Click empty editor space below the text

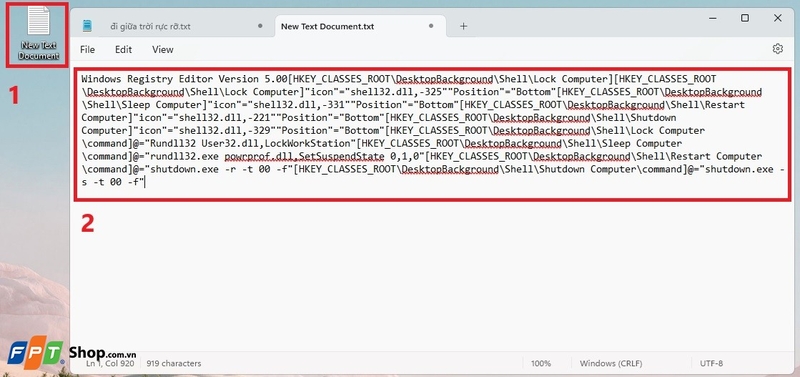coord(433,281)
